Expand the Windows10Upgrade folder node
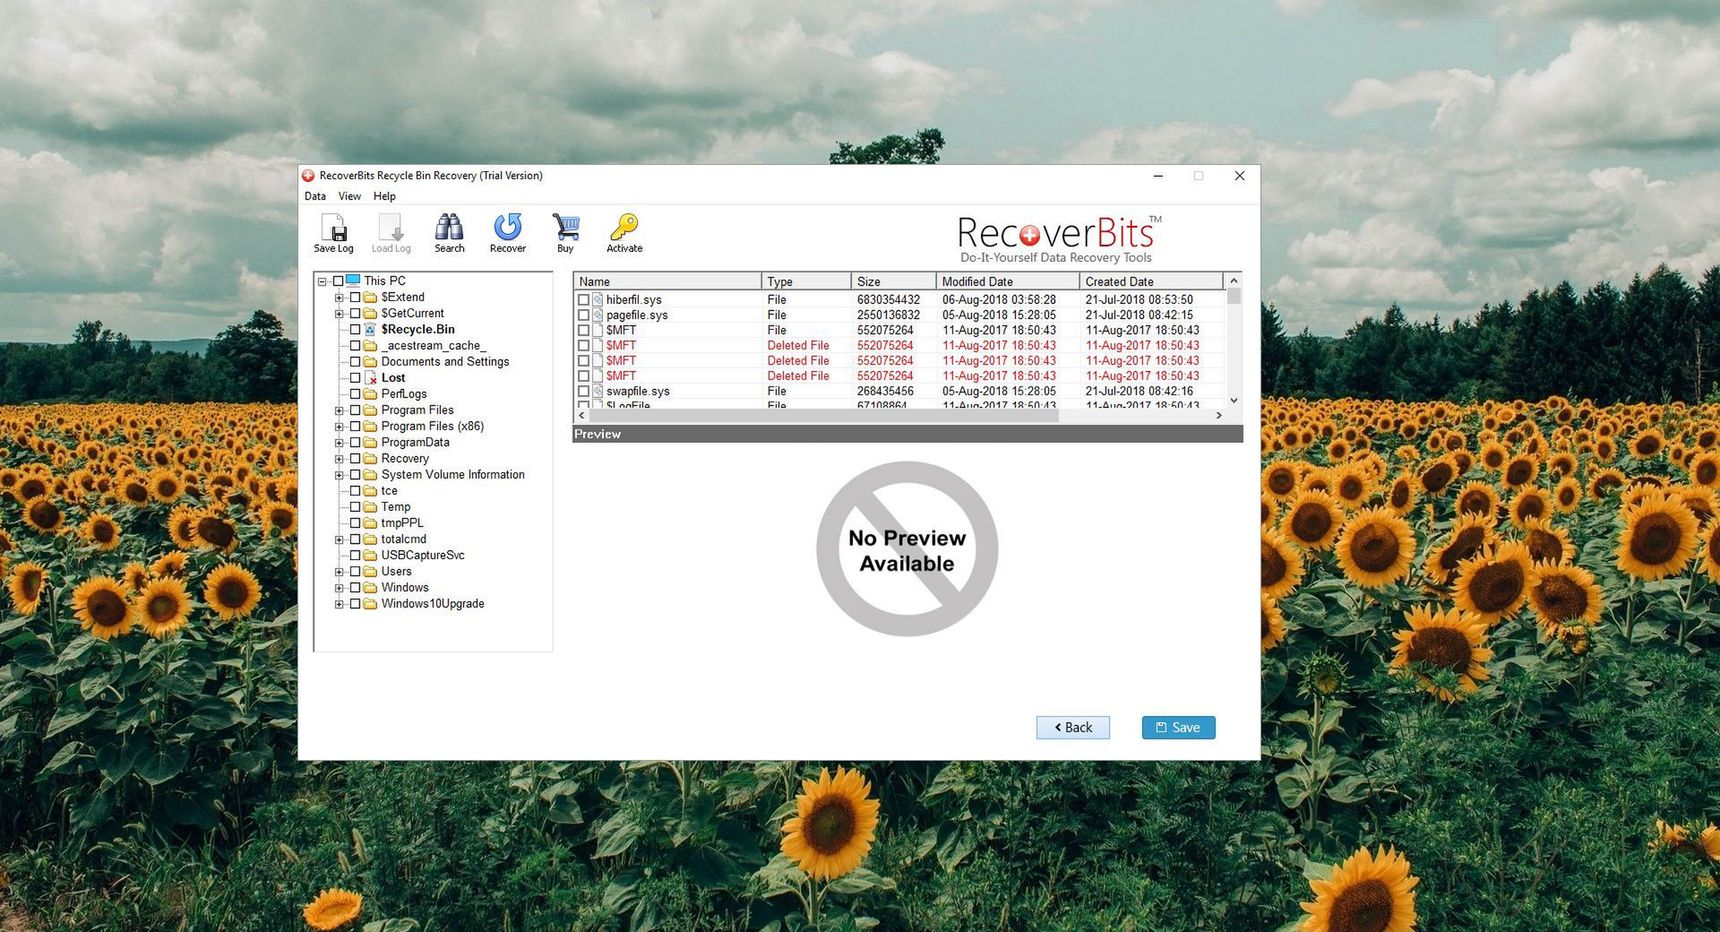The height and width of the screenshot is (932, 1720). (x=339, y=604)
